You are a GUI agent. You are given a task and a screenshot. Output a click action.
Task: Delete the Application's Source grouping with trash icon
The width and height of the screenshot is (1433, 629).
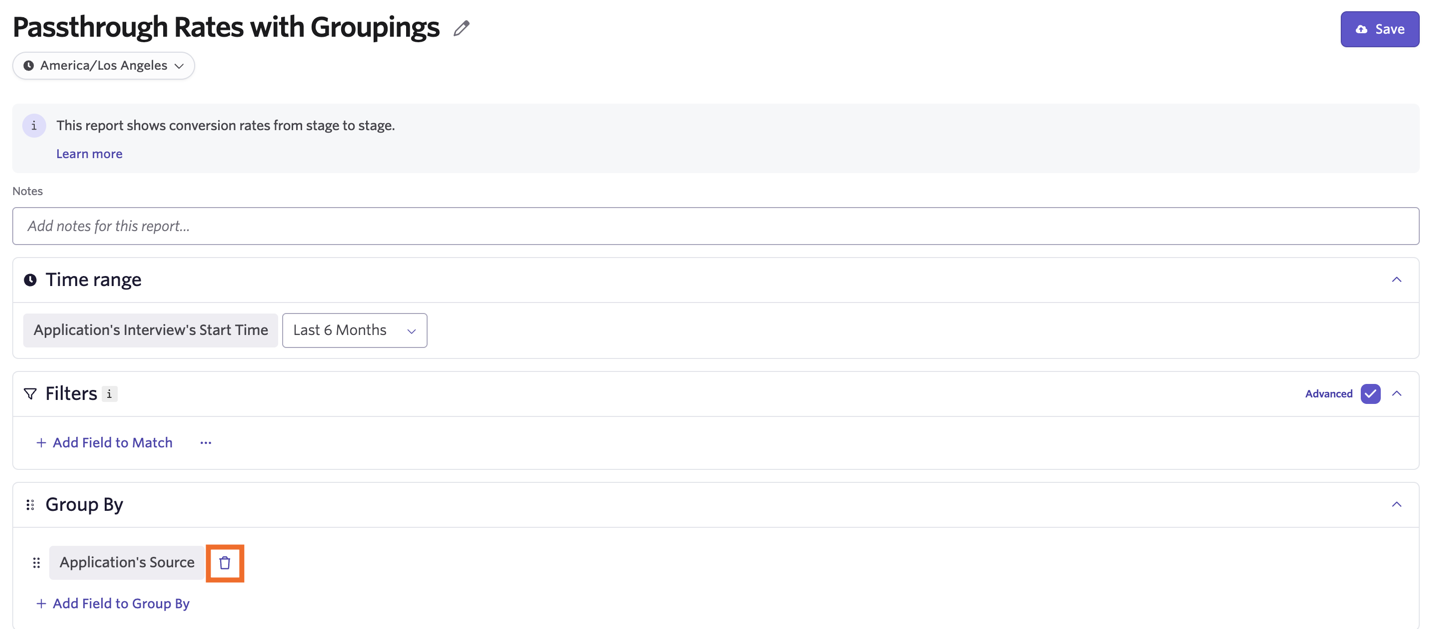pos(225,563)
